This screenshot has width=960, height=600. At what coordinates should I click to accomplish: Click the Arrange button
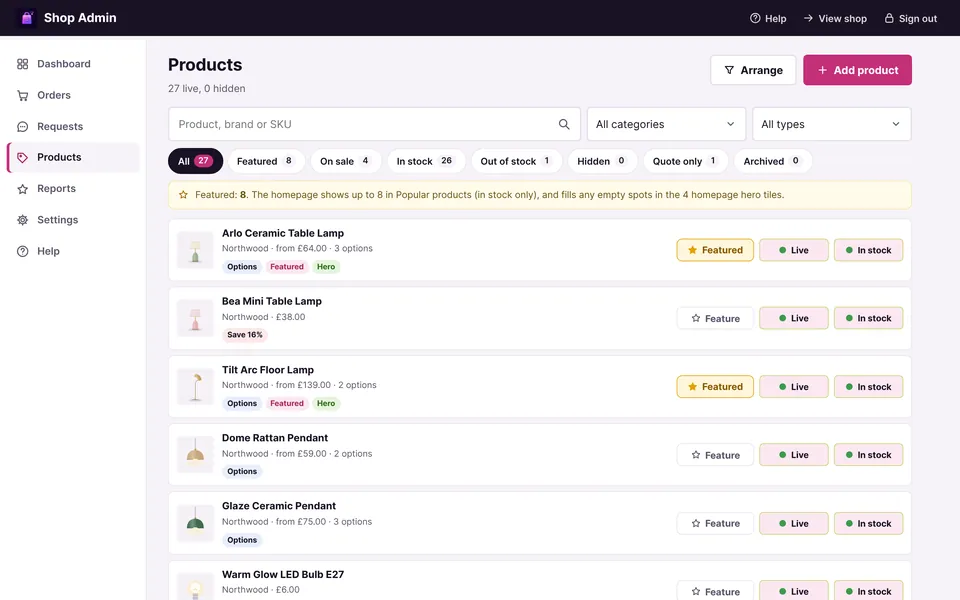pos(753,70)
